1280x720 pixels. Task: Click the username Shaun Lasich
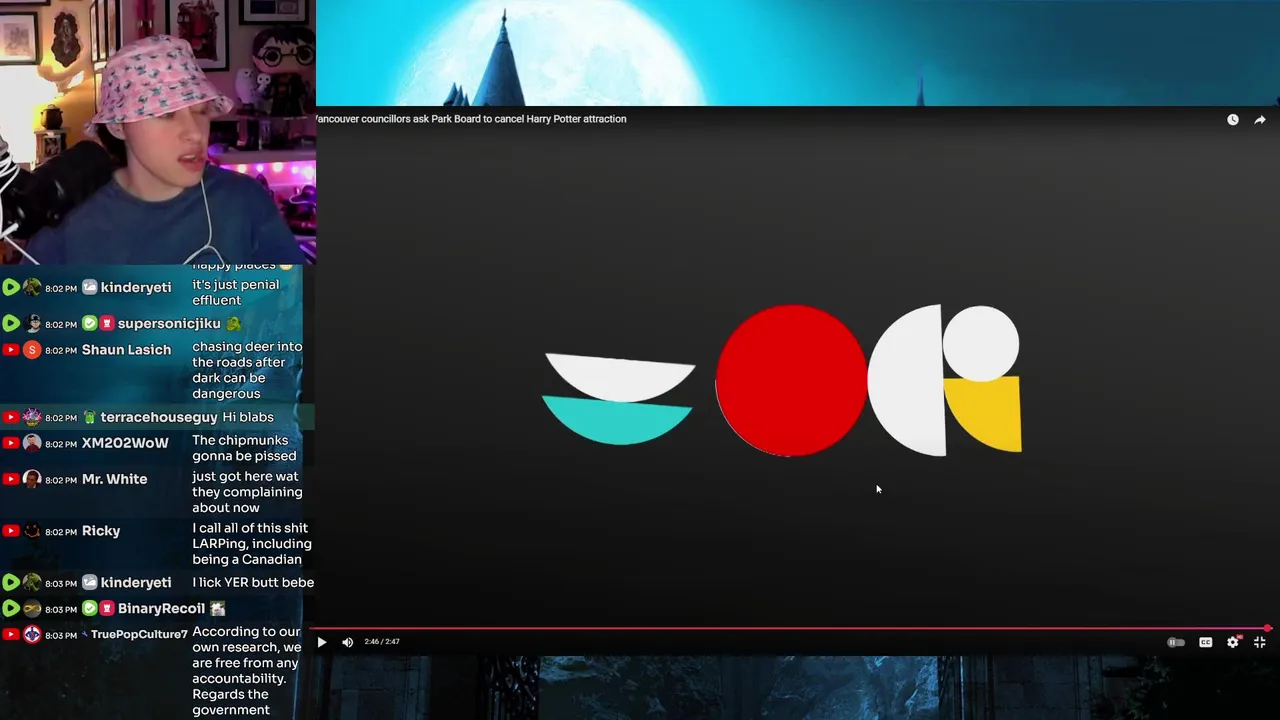[126, 350]
